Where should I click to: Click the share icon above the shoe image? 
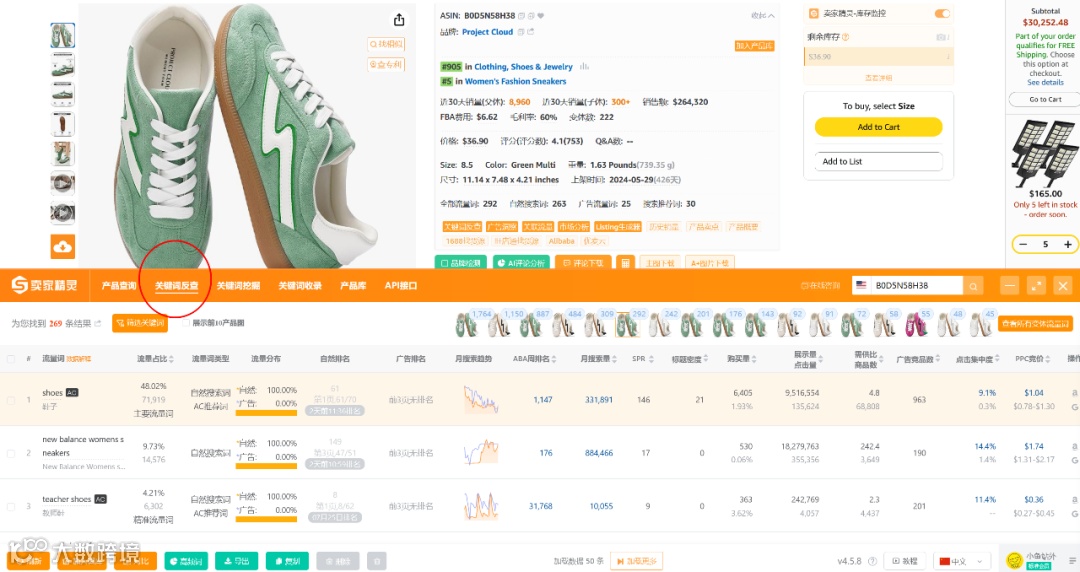(399, 20)
